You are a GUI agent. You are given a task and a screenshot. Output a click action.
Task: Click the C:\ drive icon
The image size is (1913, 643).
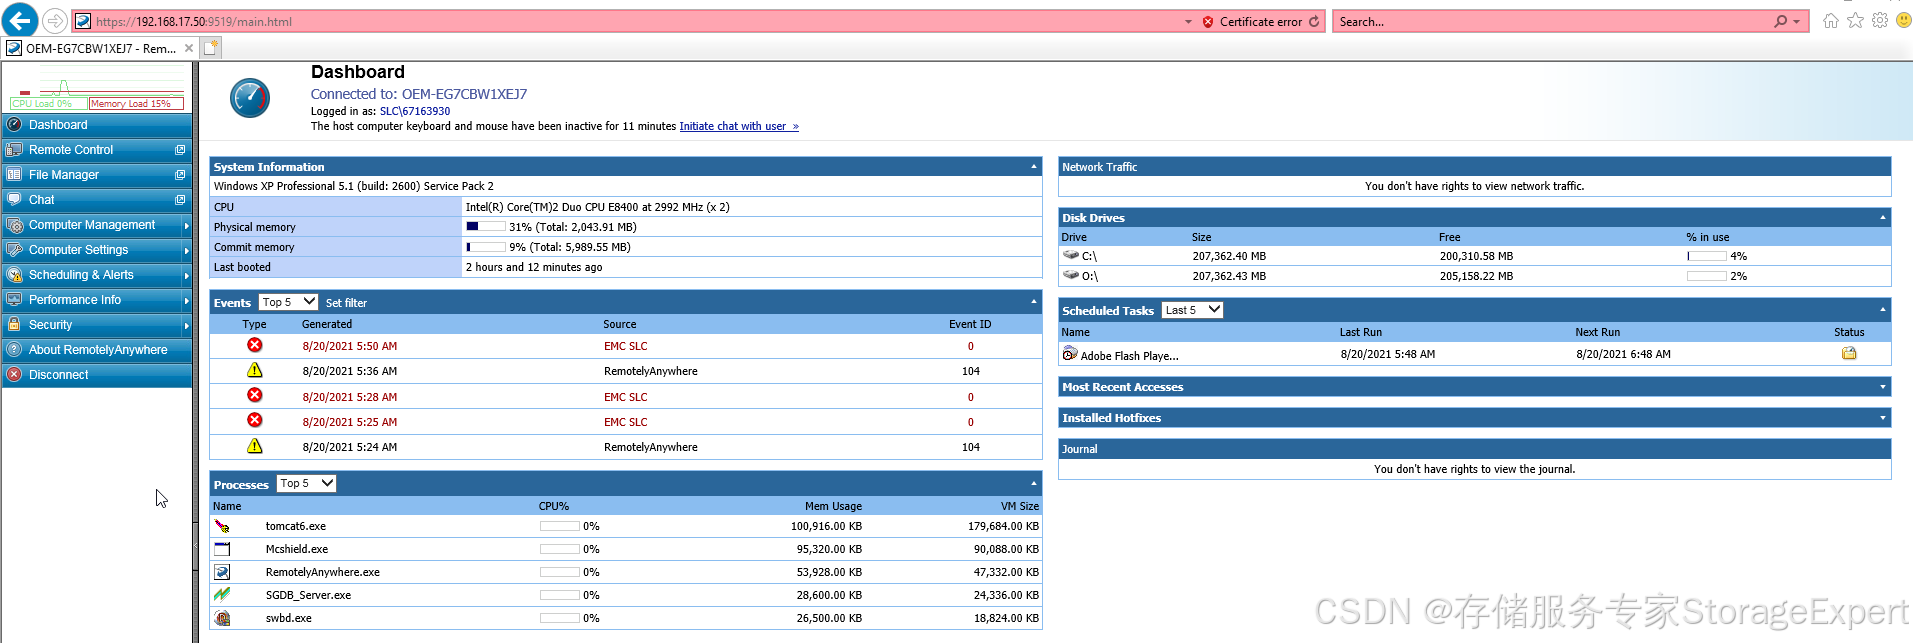coord(1071,255)
